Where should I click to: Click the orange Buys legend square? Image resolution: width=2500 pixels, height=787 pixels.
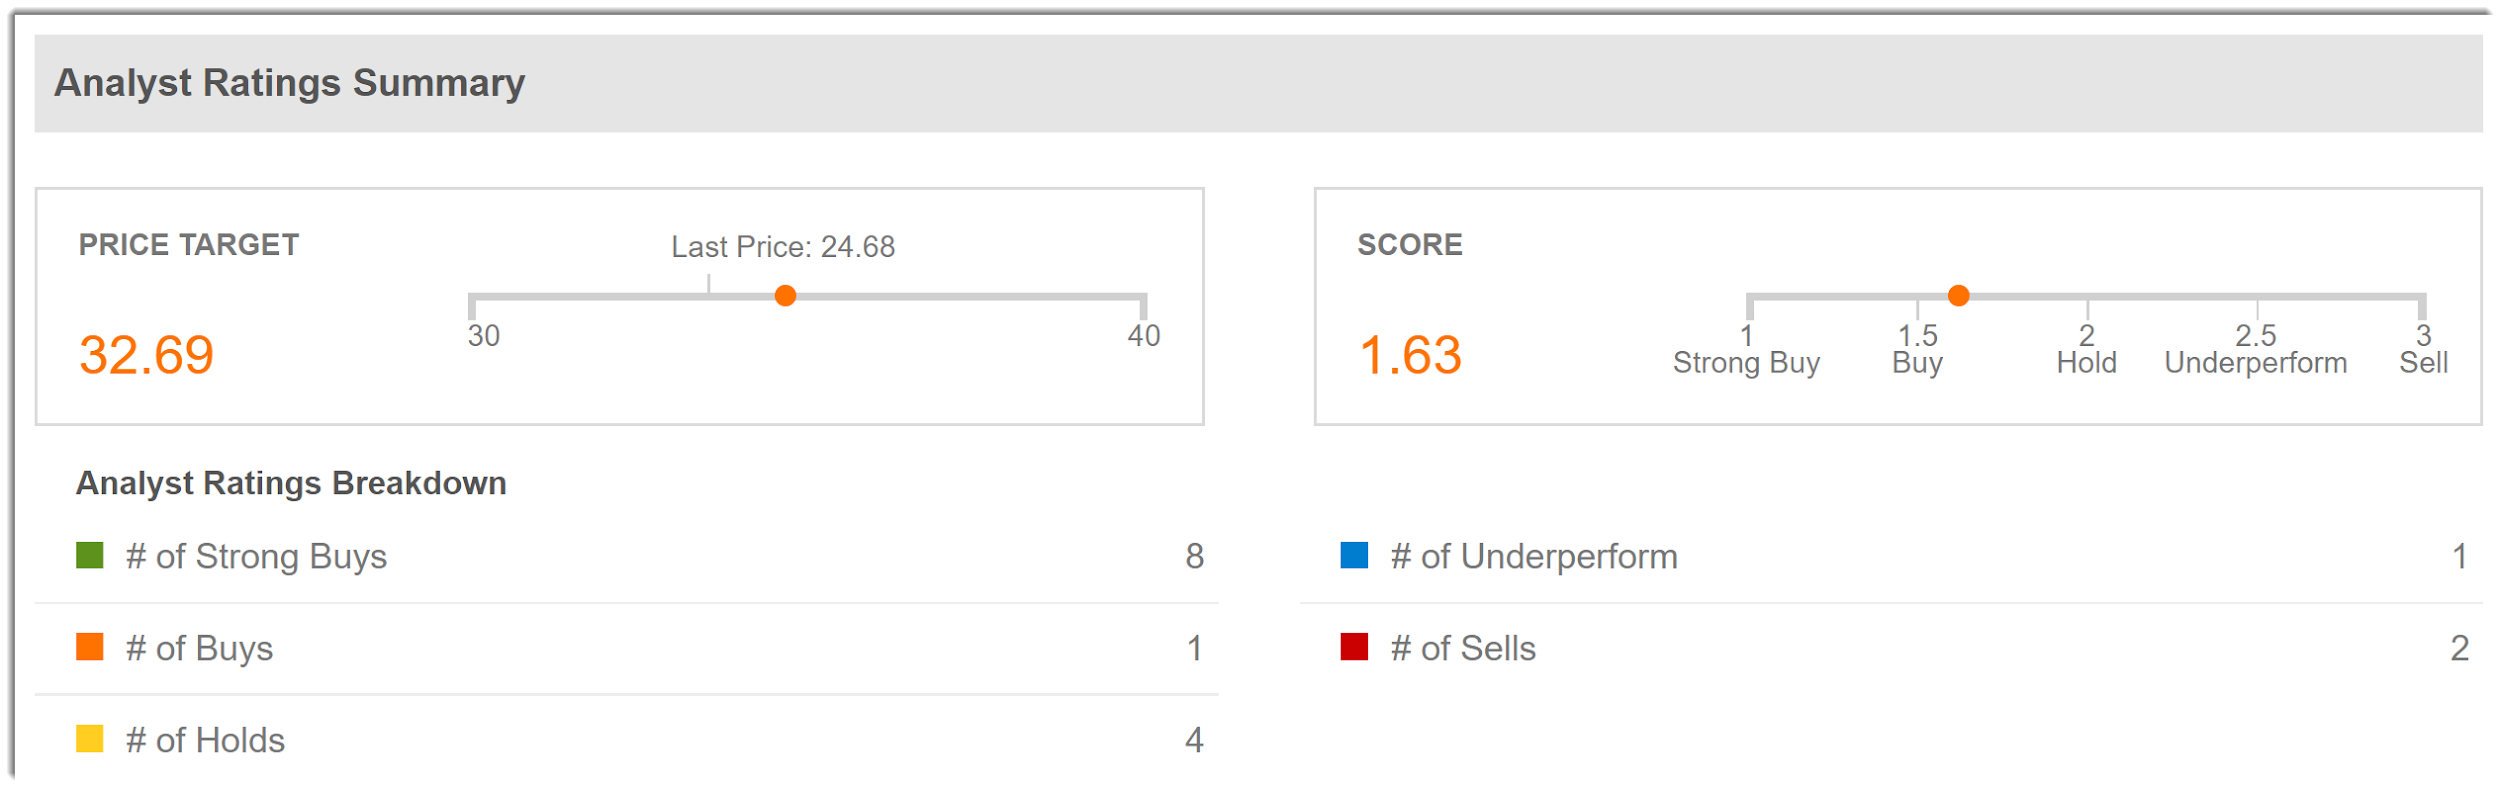coord(90,647)
